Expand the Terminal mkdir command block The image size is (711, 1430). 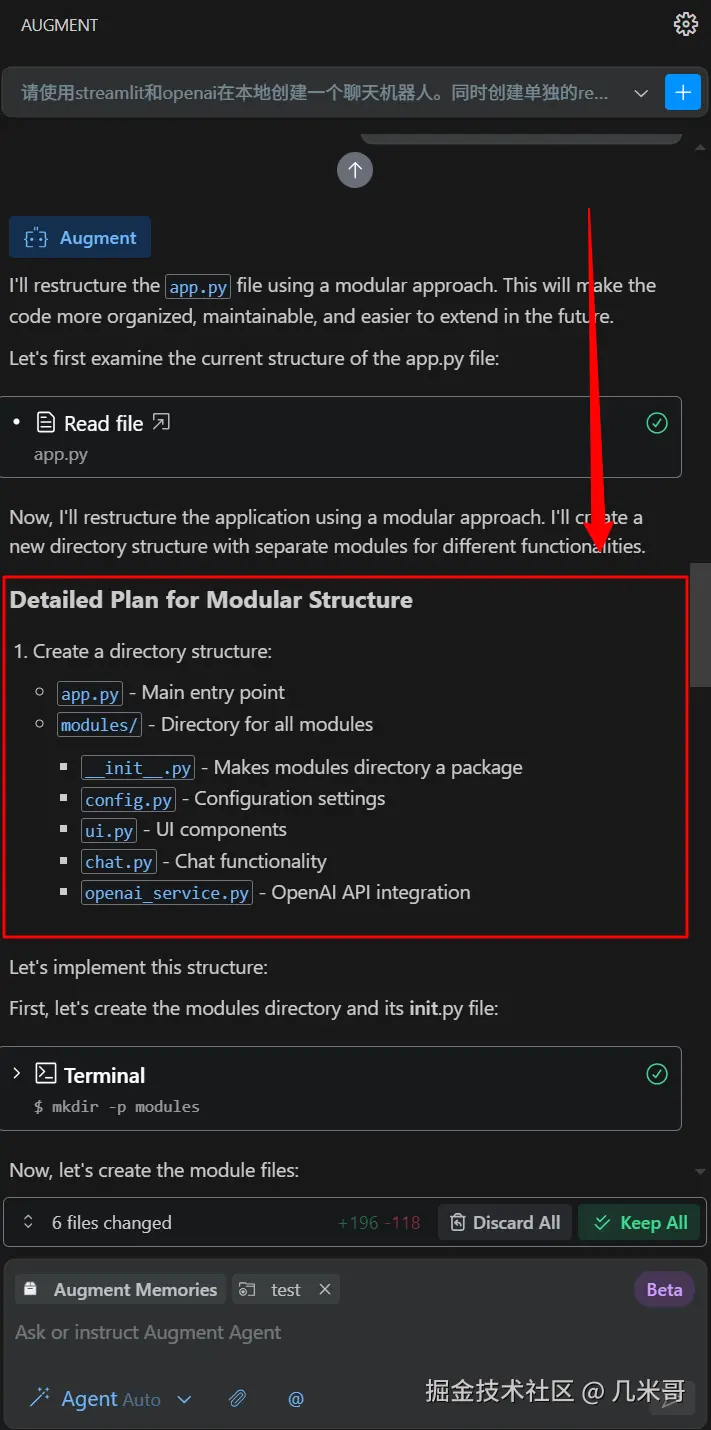tap(17, 1074)
